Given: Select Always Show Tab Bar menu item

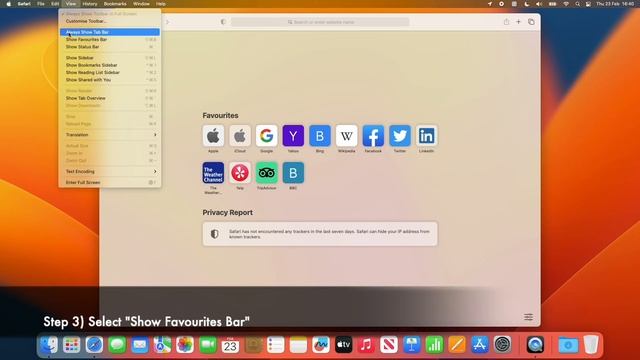Looking at the screenshot, I should [110, 32].
